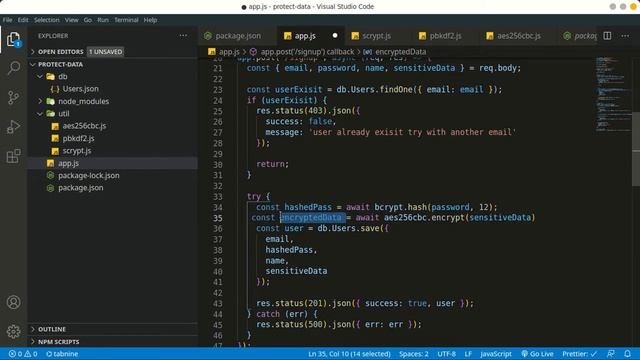The image size is (640, 360).
Task: Open the Accounts menu icon
Action: coord(13,302)
